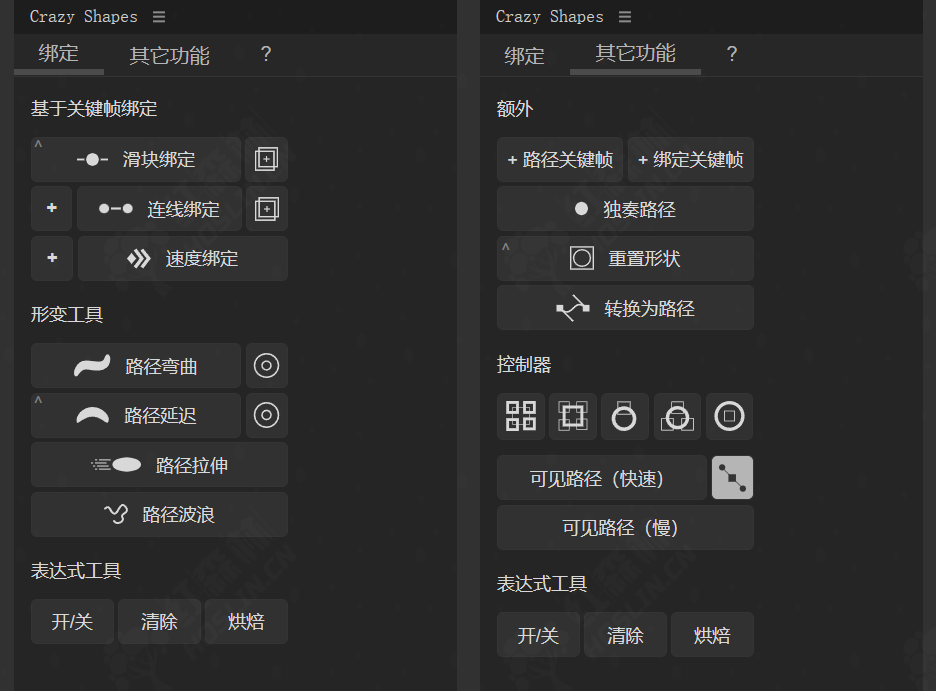Screen dimensions: 936x691
Task: Apply 路径延迟 path delay tool
Action: pos(136,415)
